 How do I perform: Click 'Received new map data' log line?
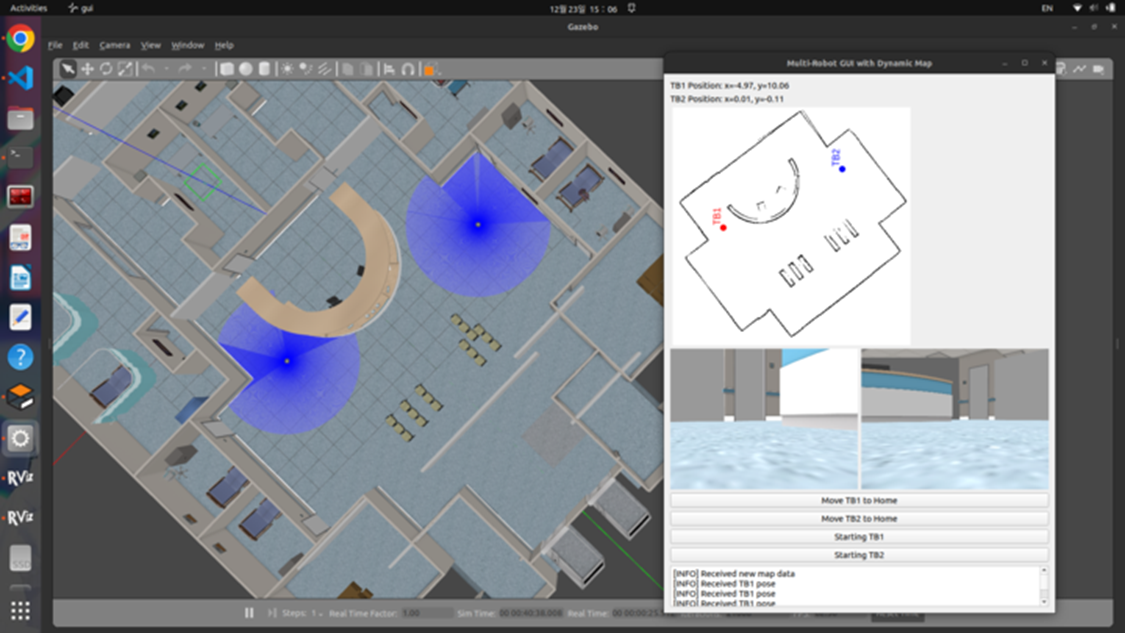click(734, 573)
